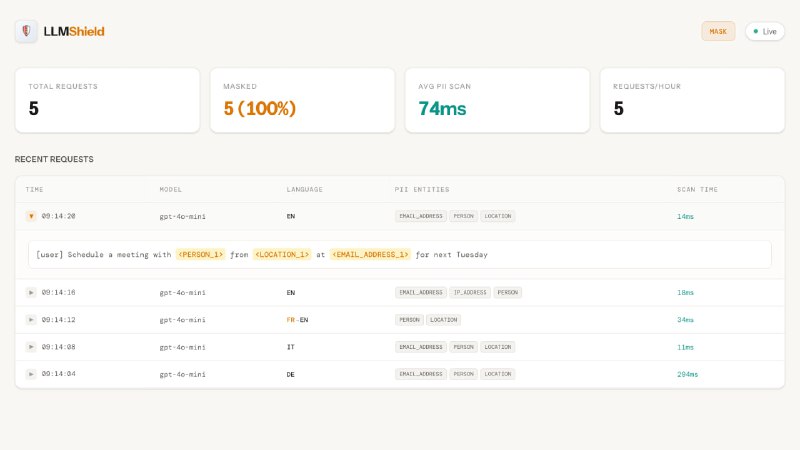Select the <LOCATION_1> highlighted token
Screen dimensions: 800x450
(282, 255)
